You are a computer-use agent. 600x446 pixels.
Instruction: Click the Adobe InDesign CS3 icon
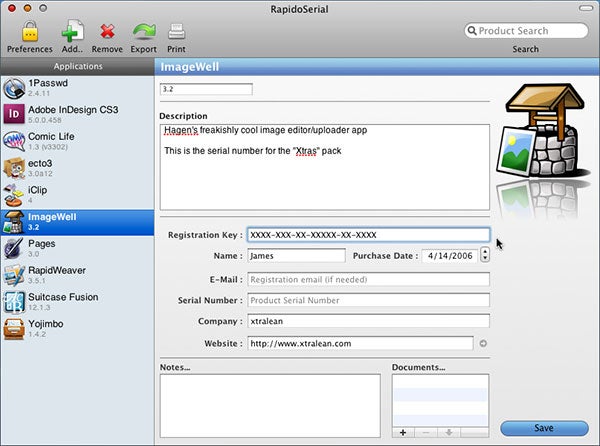click(14, 114)
